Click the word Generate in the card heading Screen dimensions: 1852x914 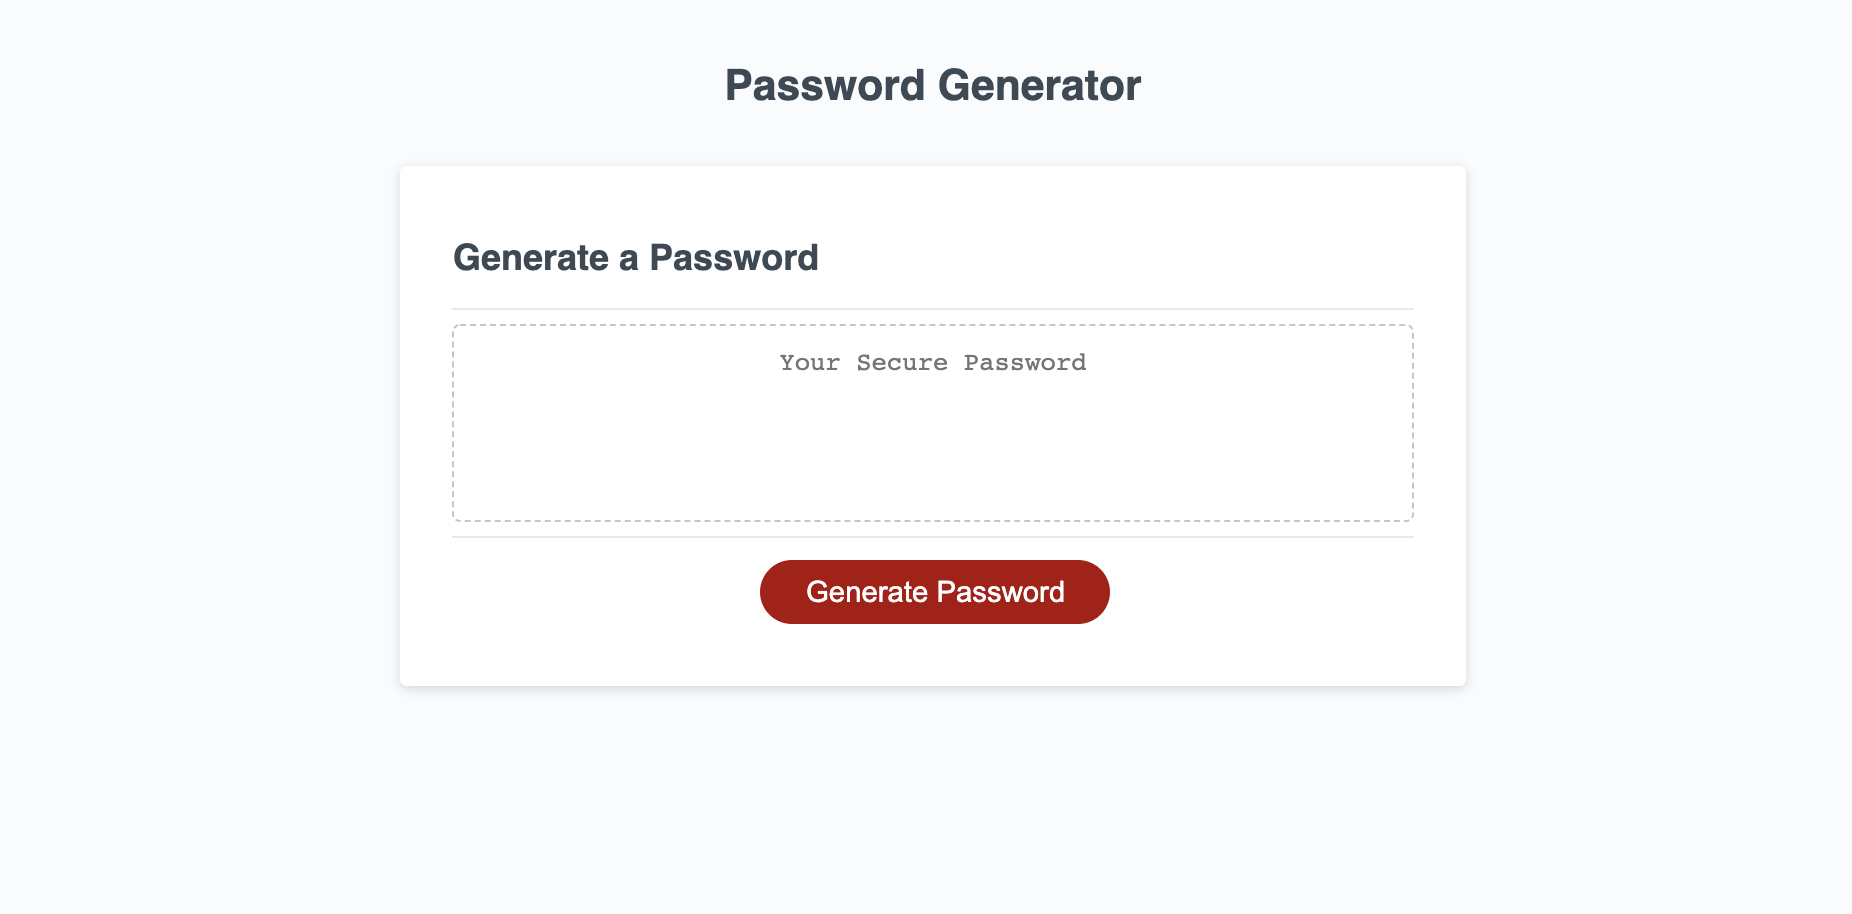click(530, 258)
